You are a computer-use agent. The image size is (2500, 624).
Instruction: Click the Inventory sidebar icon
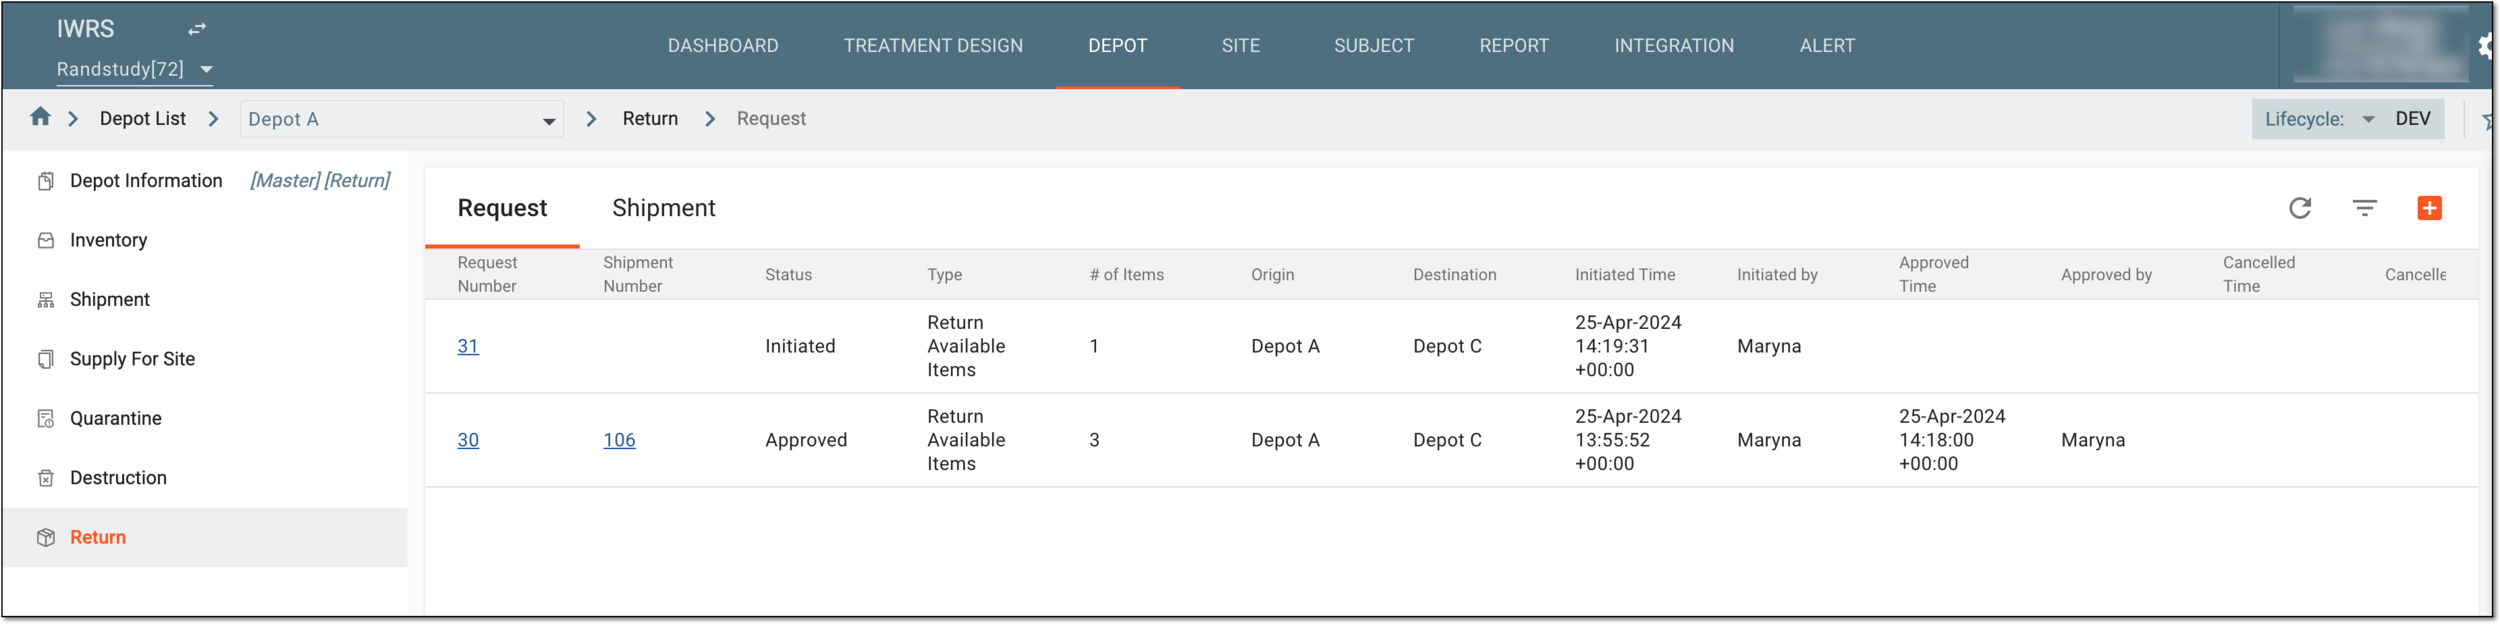(x=46, y=240)
